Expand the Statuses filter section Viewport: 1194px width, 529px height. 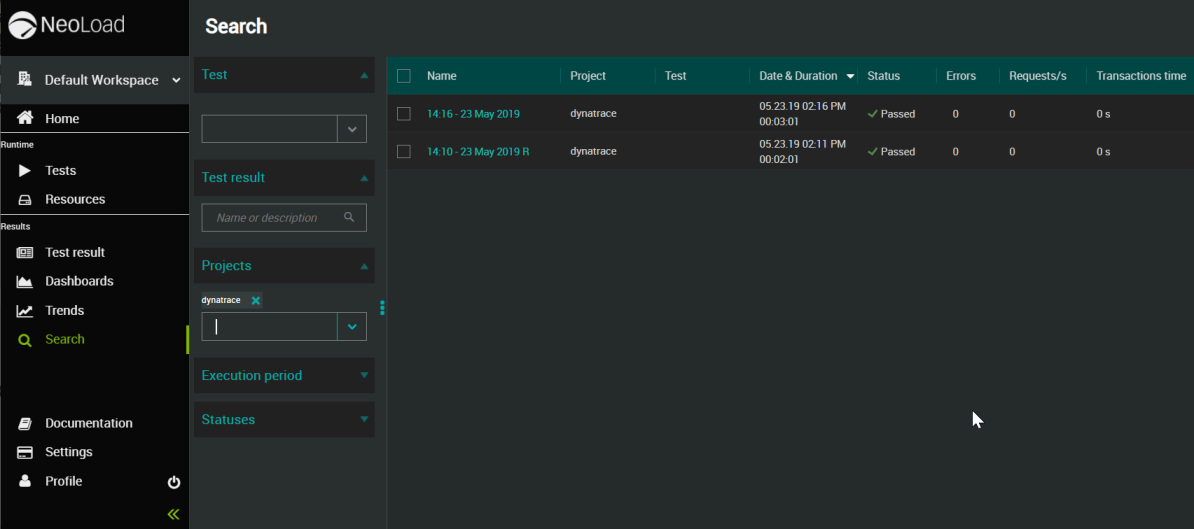click(284, 420)
